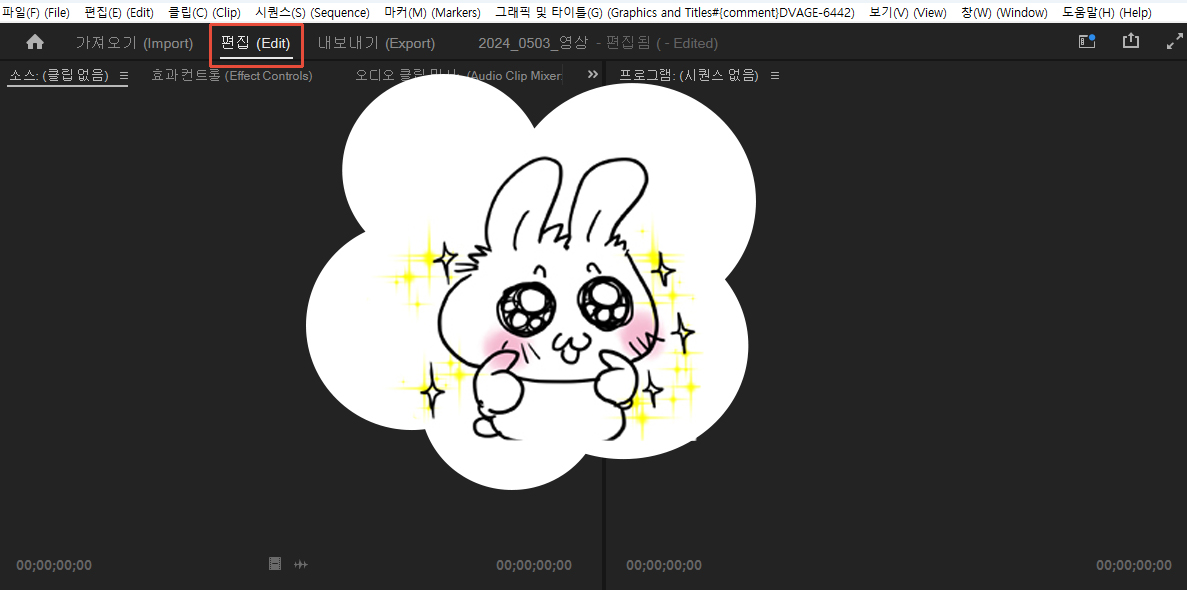Open the Graphics and Titles menu
This screenshot has height=590, width=1187.
(x=675, y=13)
